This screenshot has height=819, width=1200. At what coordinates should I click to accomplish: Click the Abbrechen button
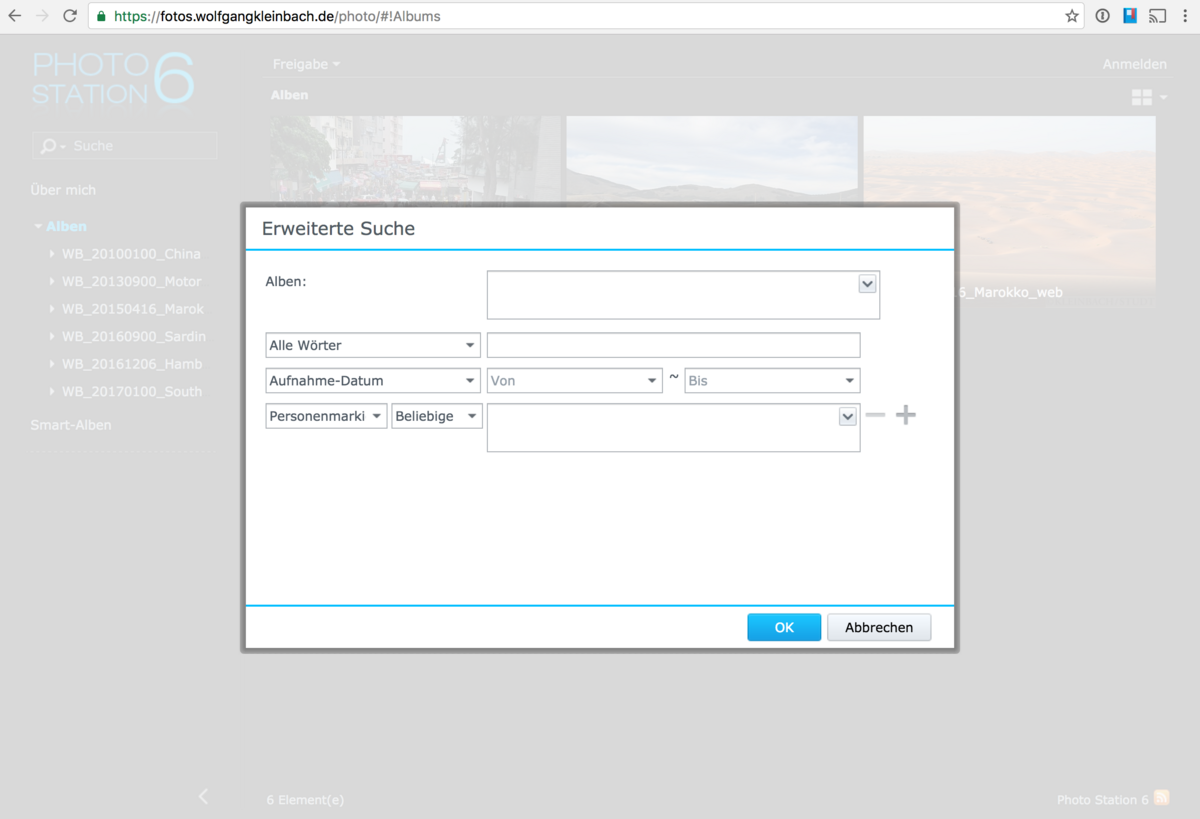(x=878, y=627)
